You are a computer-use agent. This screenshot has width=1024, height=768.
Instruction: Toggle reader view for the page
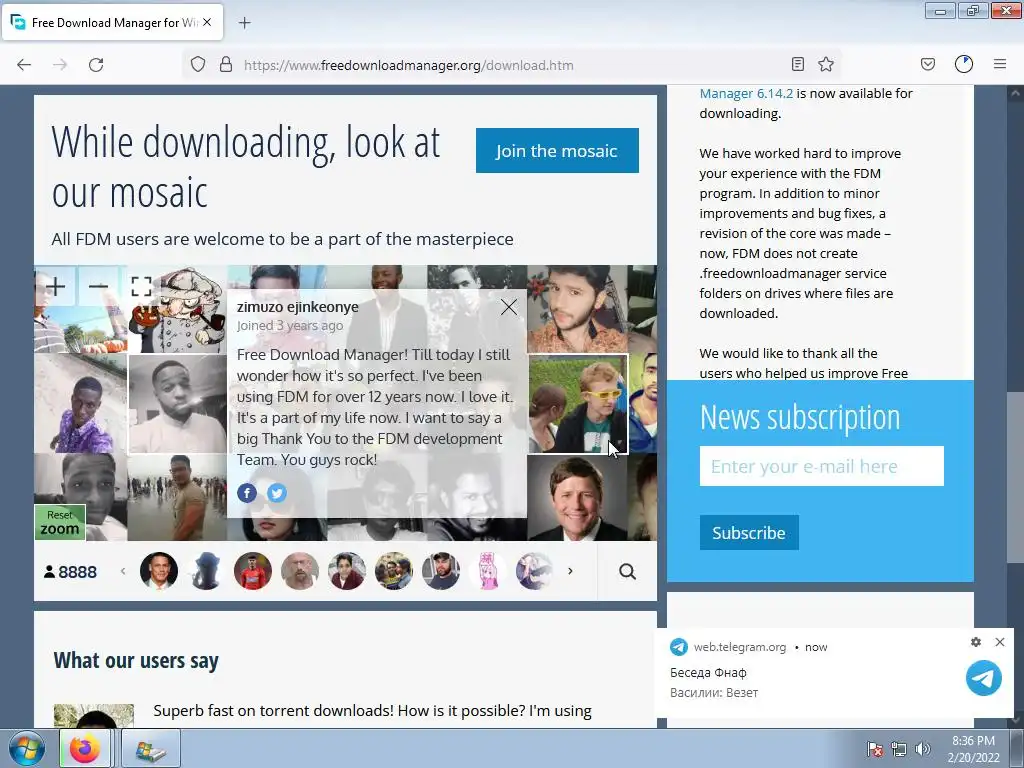click(797, 64)
